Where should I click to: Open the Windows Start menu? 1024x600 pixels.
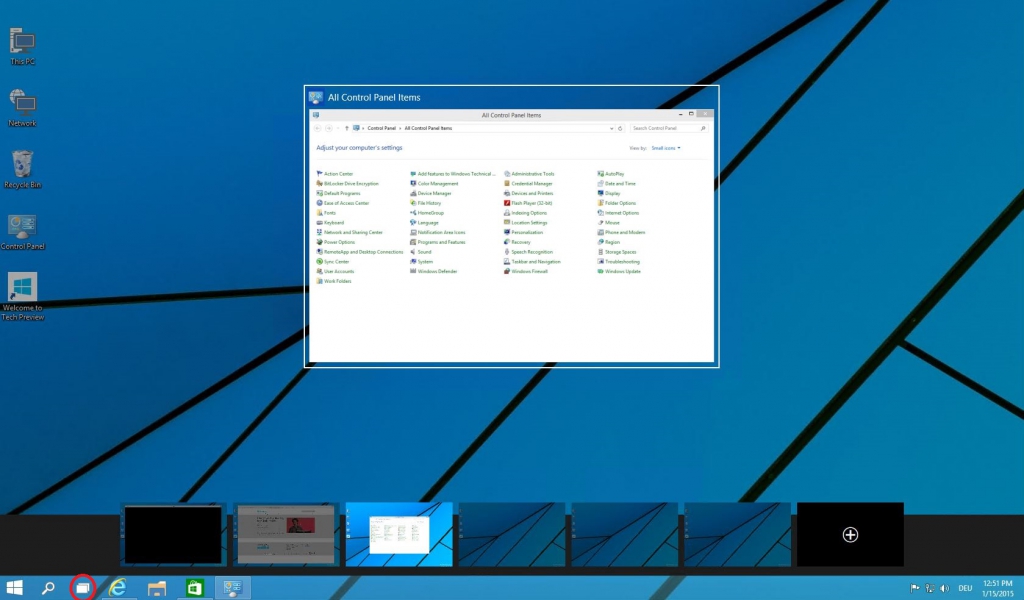pyautogui.click(x=15, y=588)
